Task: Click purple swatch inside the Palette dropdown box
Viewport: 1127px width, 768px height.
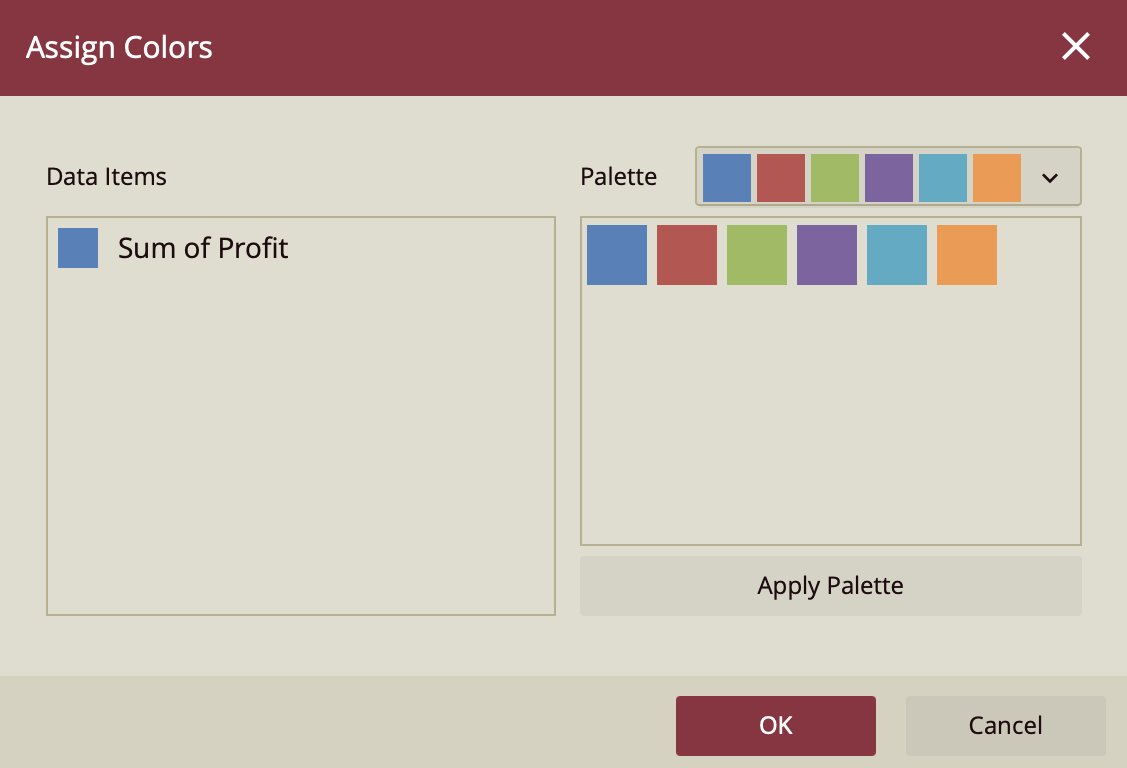Action: 889,178
